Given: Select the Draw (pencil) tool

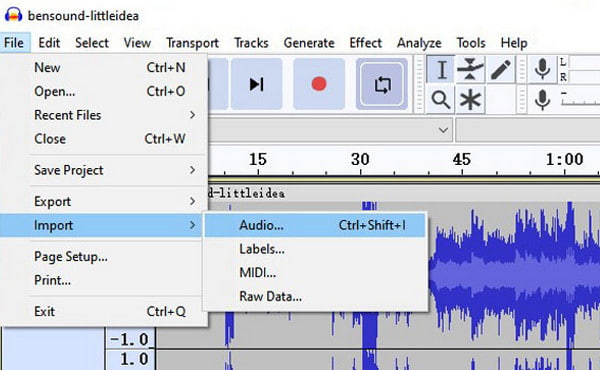Looking at the screenshot, I should point(500,70).
